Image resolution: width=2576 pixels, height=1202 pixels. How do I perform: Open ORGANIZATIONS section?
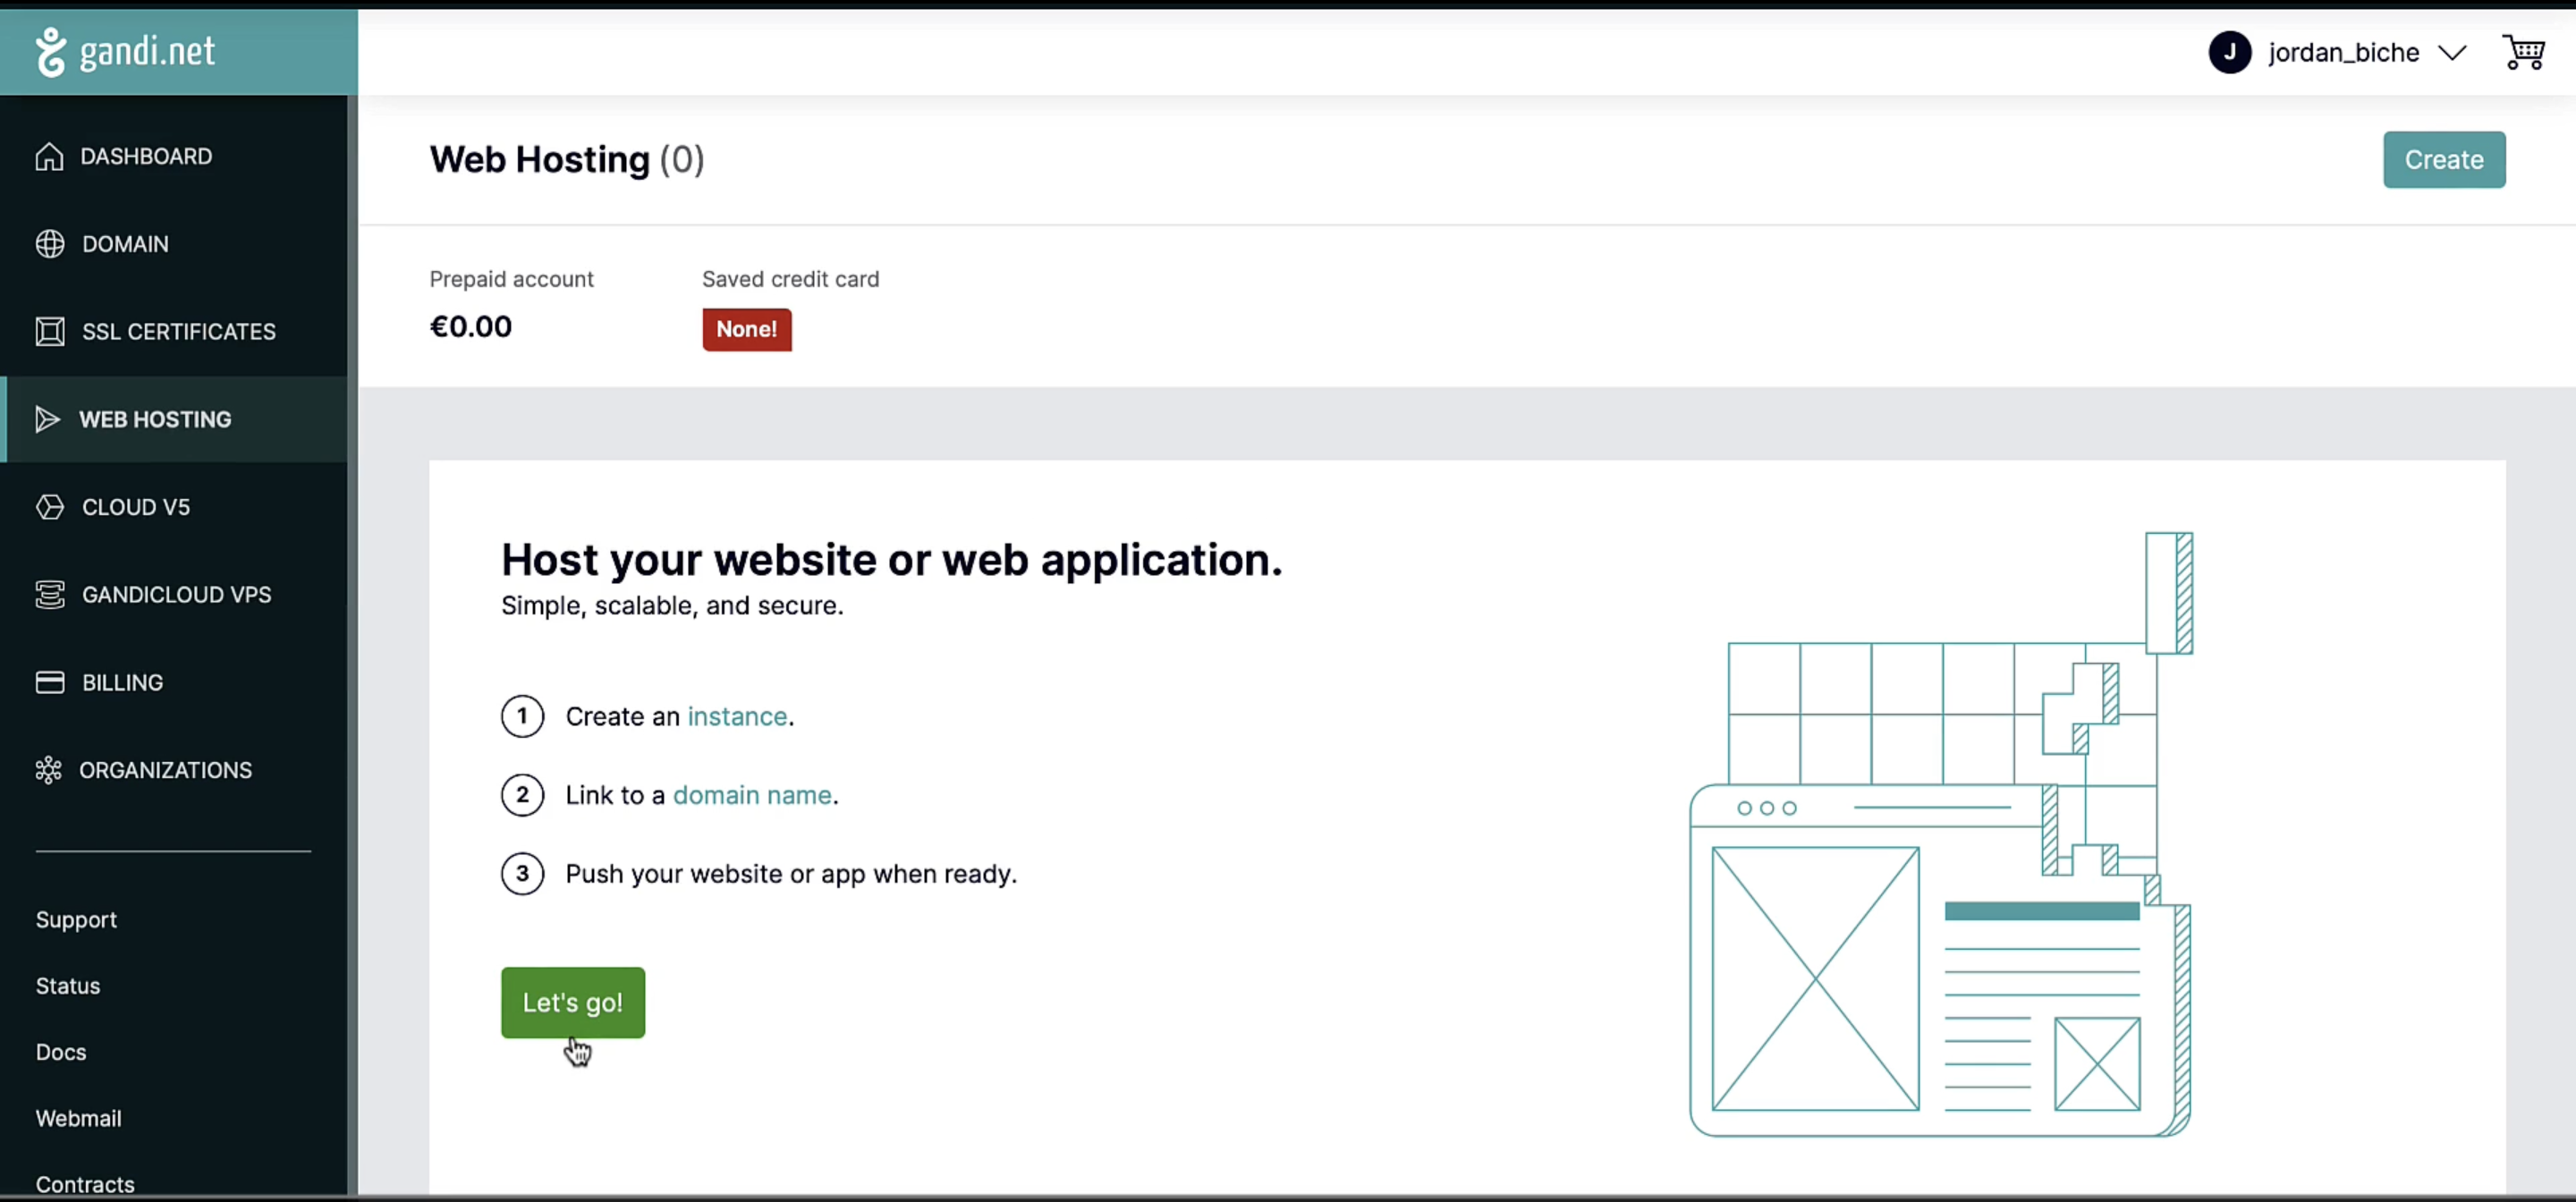point(174,770)
